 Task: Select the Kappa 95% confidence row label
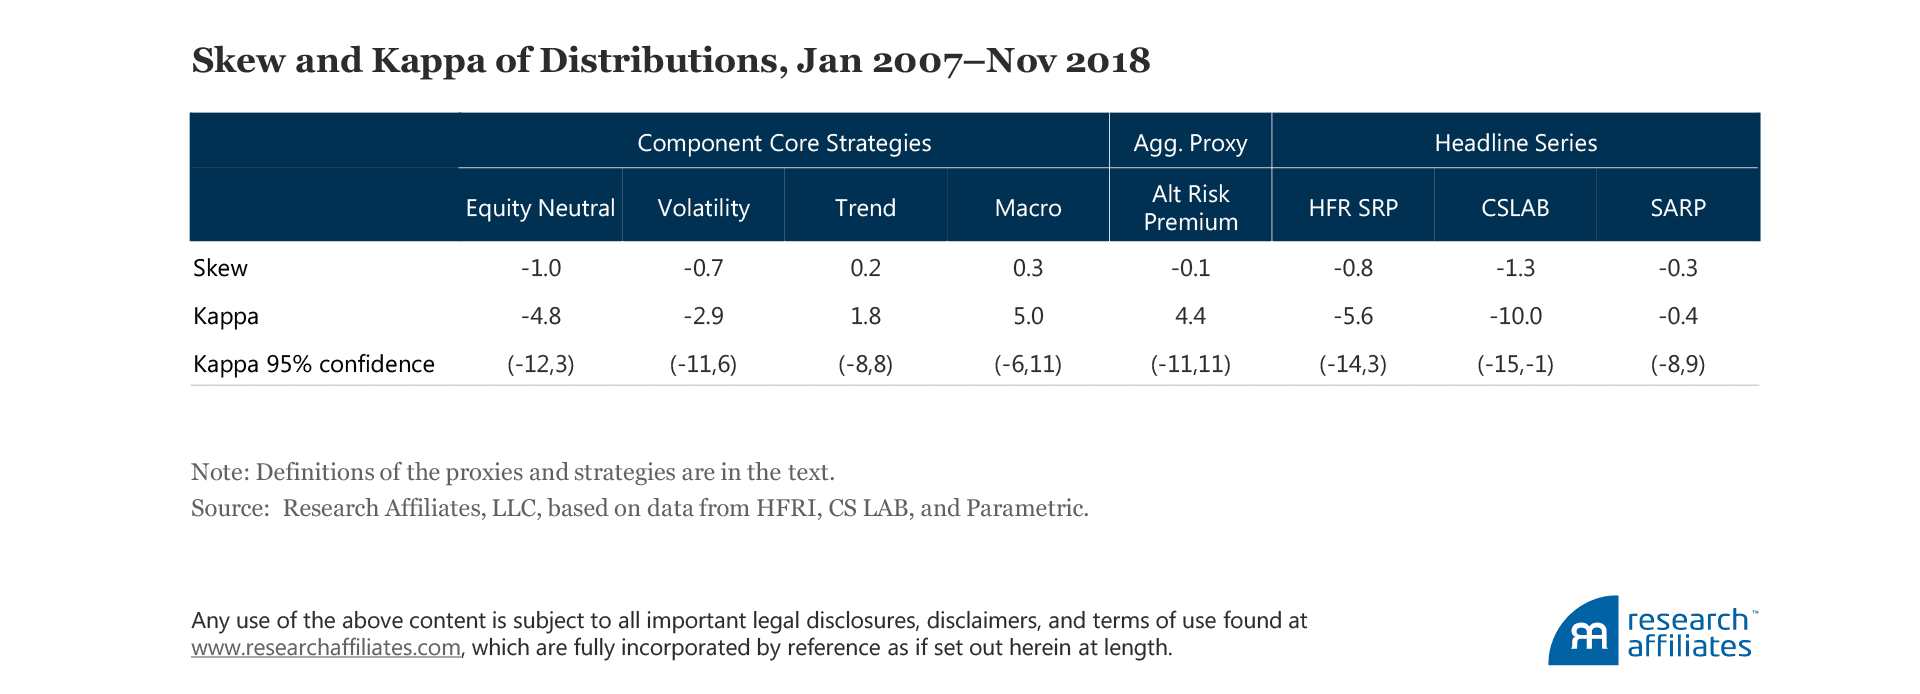point(314,364)
